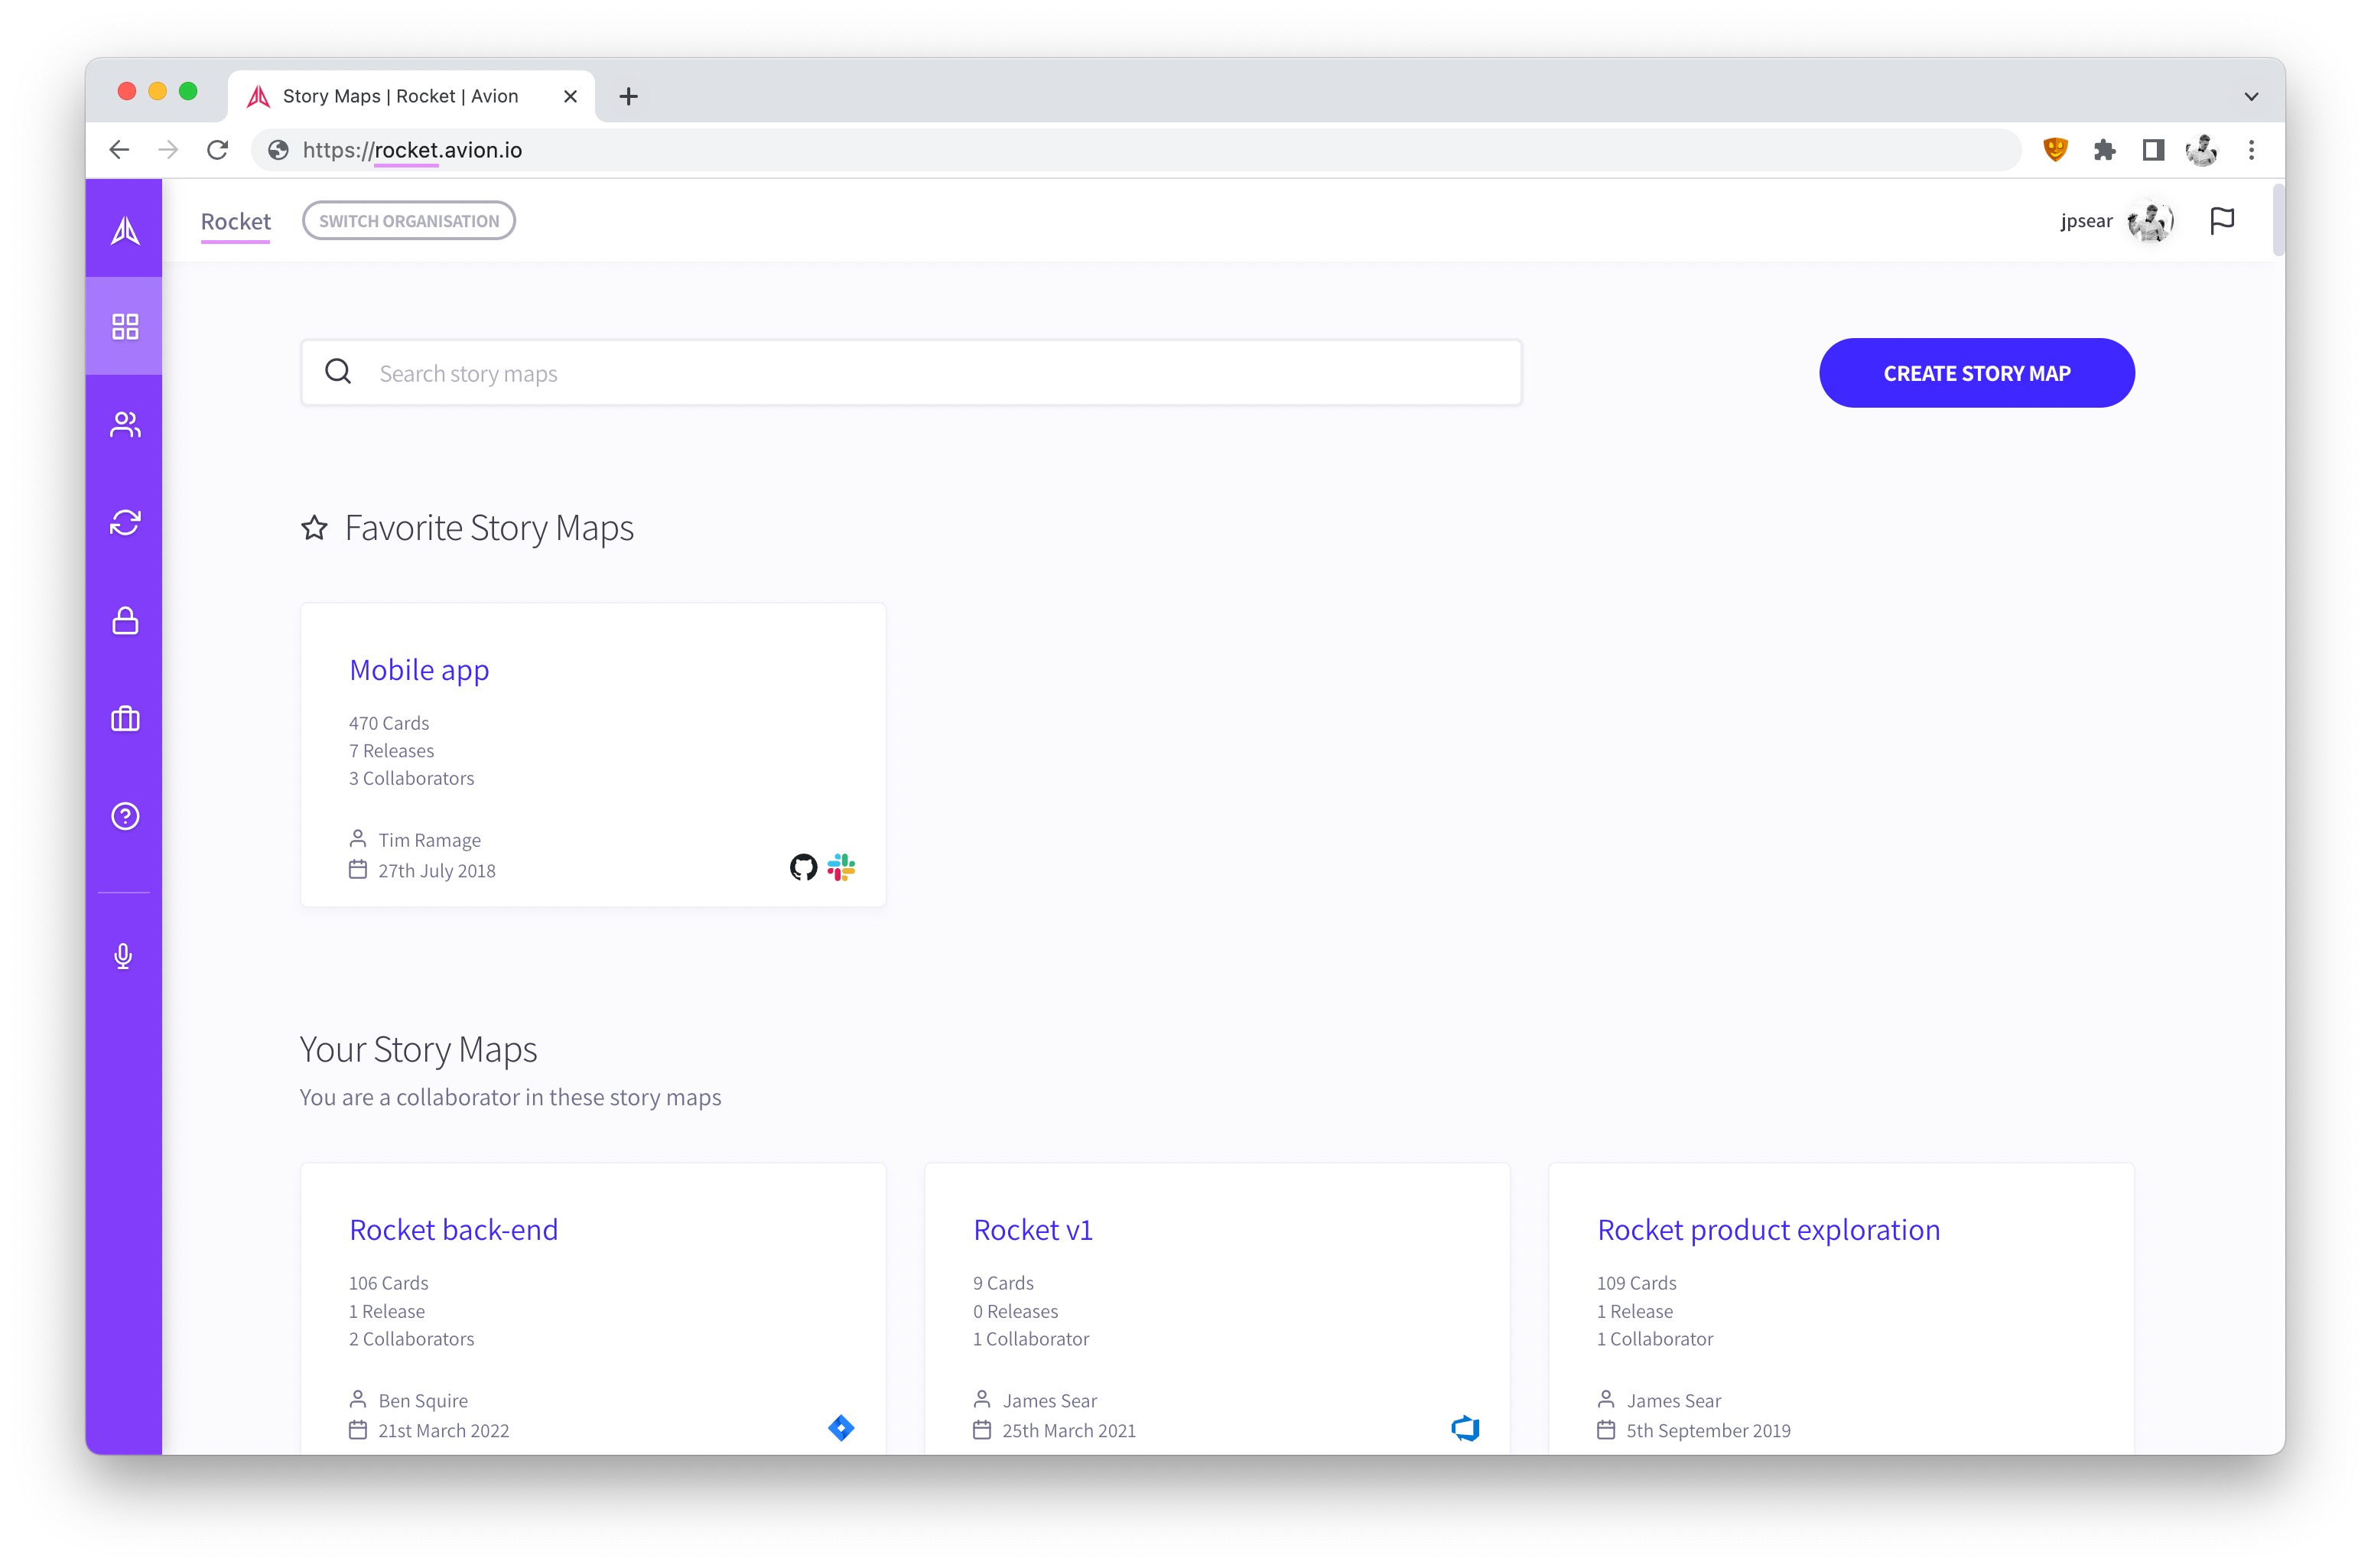Click the search magnifier icon
The height and width of the screenshot is (1568, 2371).
[338, 371]
